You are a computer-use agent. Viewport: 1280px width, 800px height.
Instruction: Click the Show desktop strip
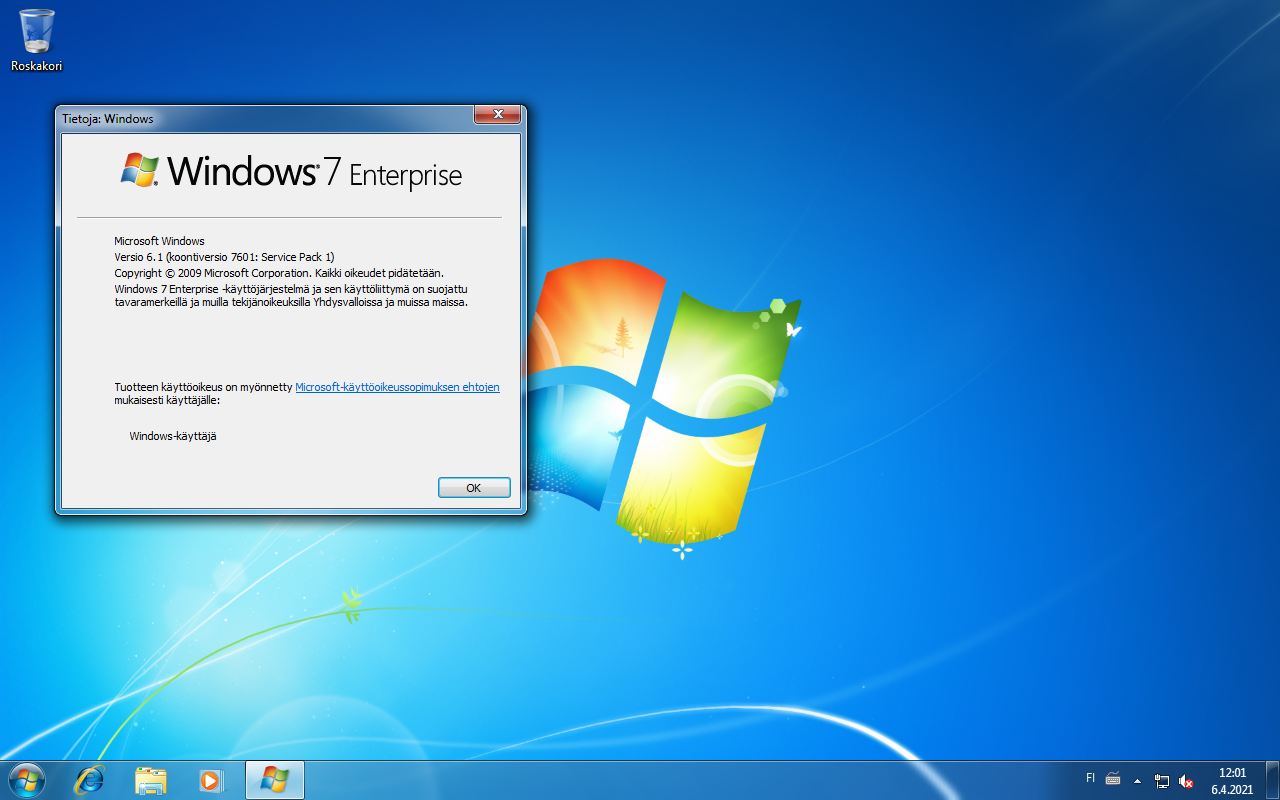(1272, 780)
